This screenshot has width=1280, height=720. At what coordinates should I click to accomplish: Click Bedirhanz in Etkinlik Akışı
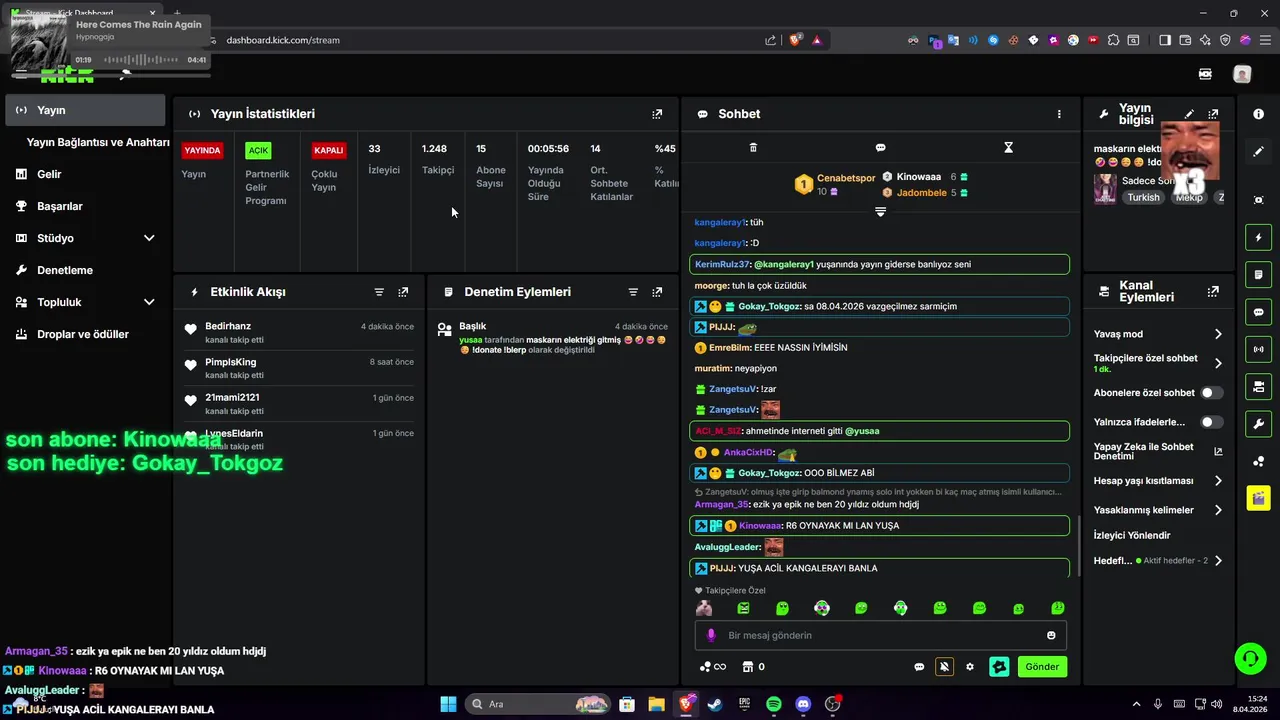coord(228,327)
